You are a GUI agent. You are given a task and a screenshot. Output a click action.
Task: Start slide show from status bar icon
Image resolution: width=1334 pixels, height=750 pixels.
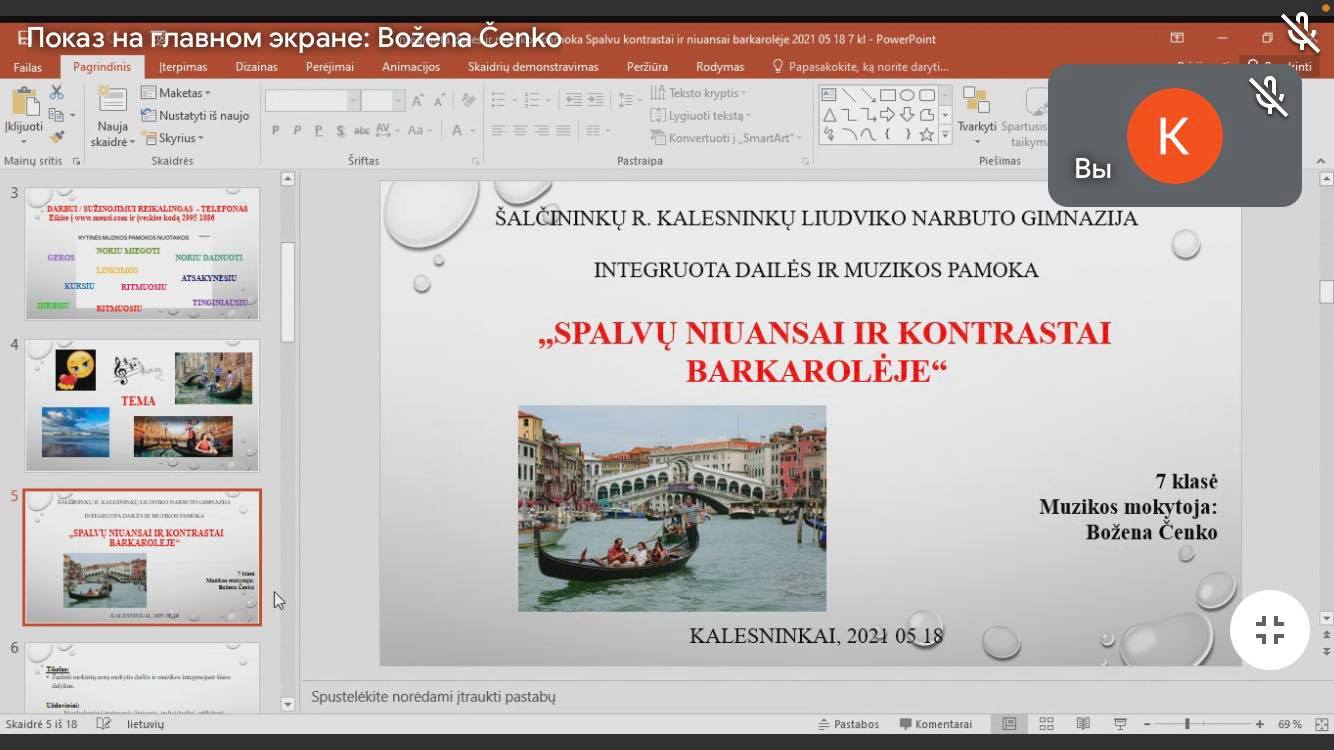[1121, 724]
